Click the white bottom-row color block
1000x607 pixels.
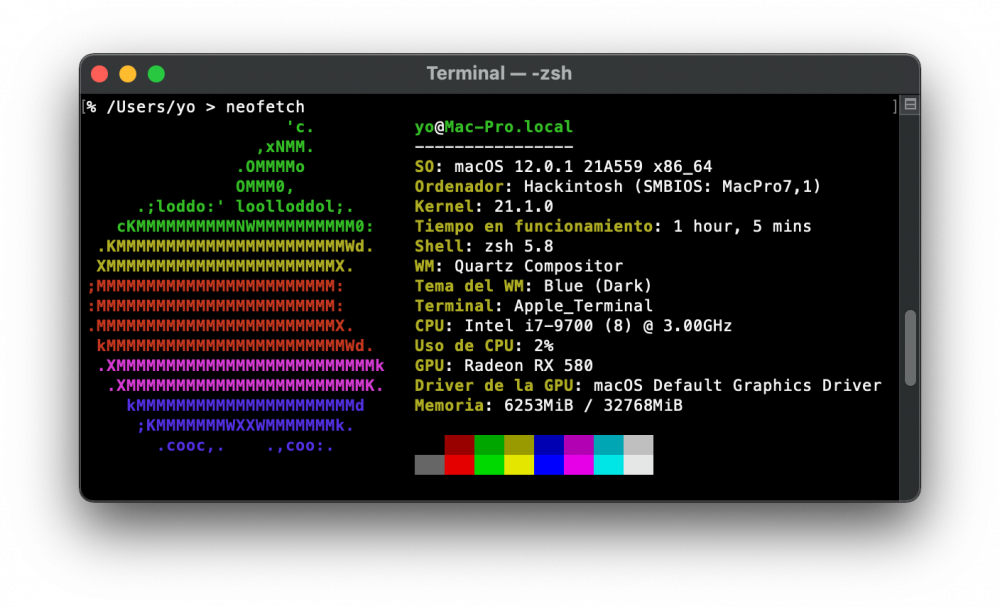(x=638, y=465)
